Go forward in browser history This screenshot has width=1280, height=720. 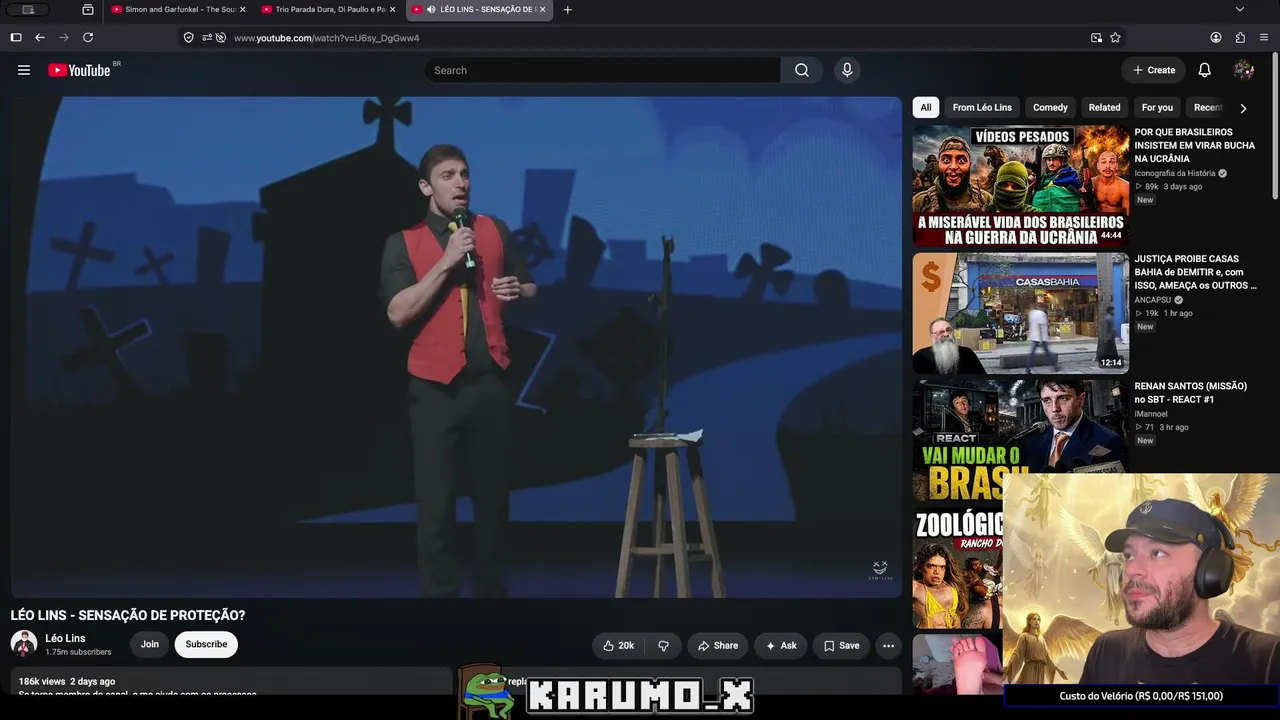point(64,37)
